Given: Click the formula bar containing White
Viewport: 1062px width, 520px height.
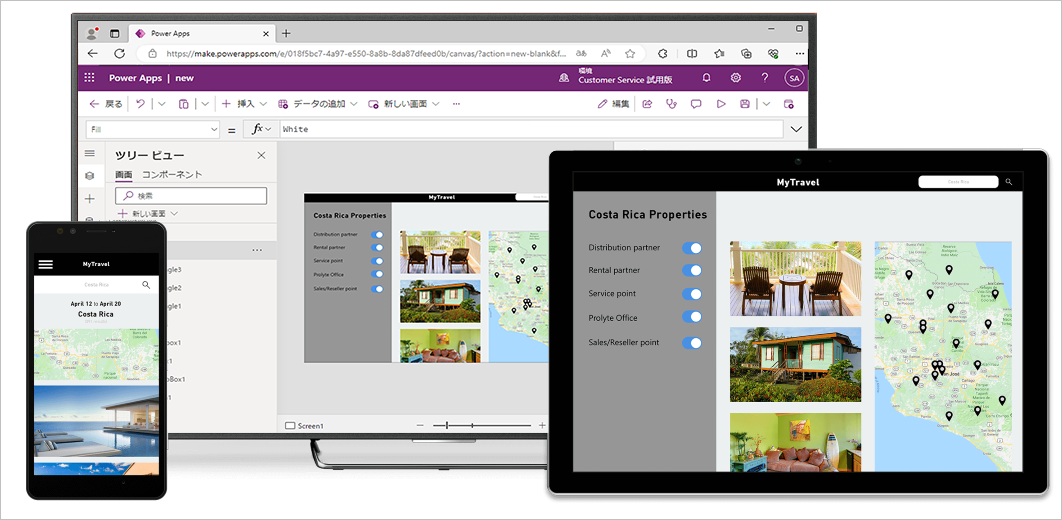Looking at the screenshot, I should 531,129.
